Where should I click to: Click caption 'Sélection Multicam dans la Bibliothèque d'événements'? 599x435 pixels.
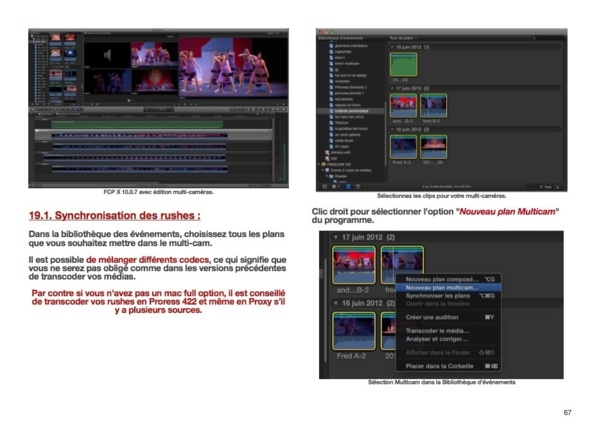[442, 382]
